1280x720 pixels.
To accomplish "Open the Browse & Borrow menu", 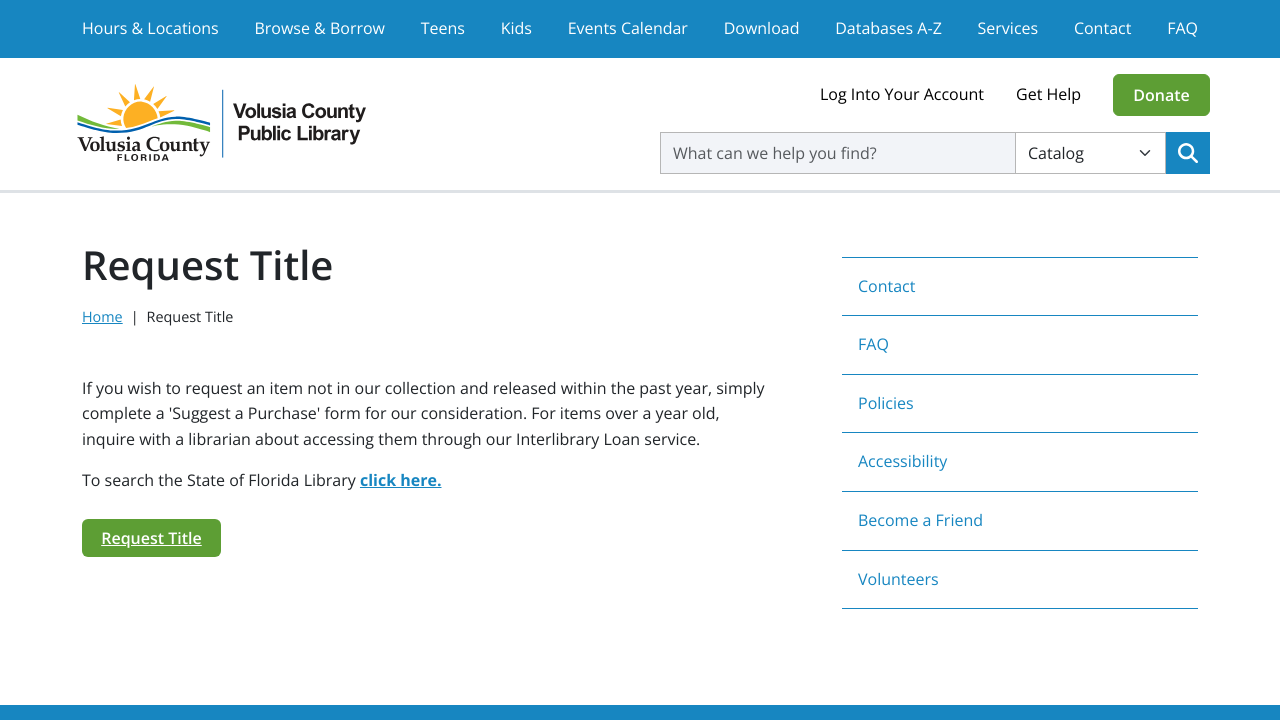I will (319, 28).
